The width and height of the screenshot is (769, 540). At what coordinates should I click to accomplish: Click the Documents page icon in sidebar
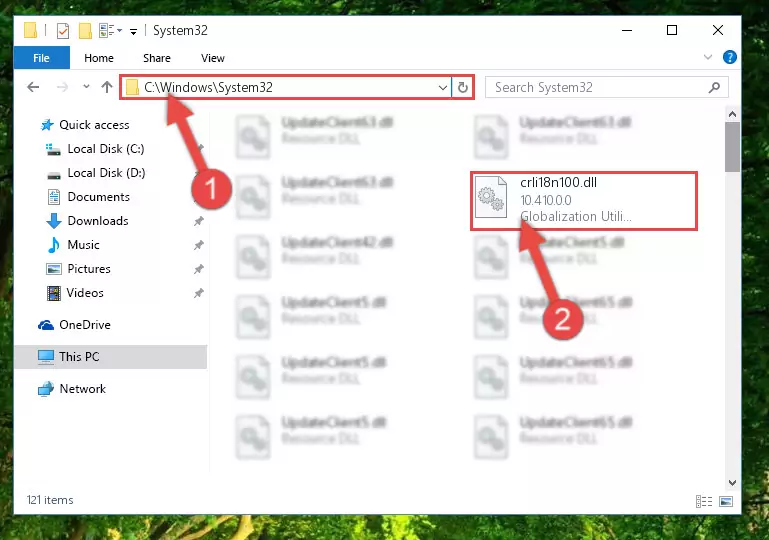click(x=53, y=197)
